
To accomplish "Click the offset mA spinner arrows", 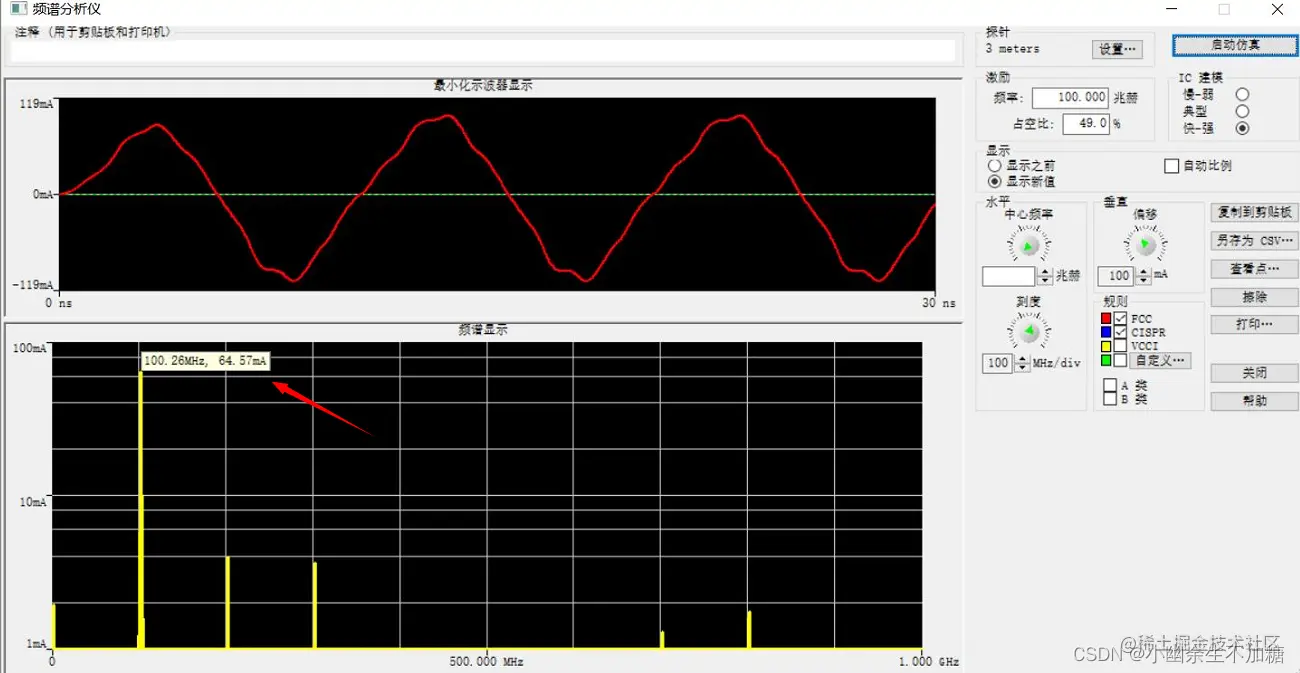I will click(x=1143, y=276).
